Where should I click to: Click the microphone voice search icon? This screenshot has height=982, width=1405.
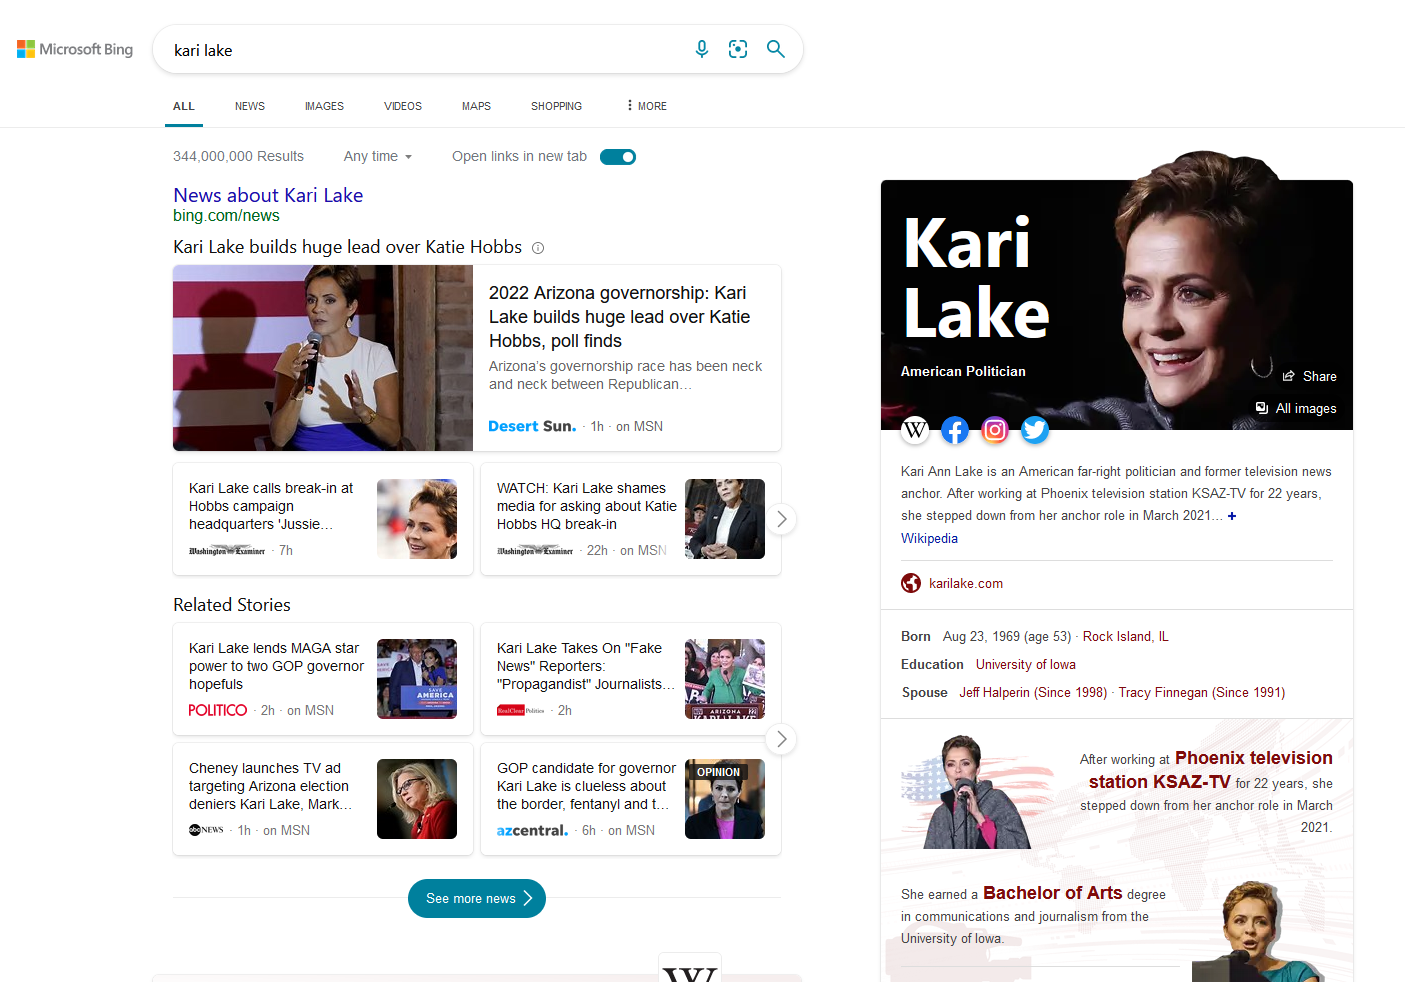click(702, 49)
